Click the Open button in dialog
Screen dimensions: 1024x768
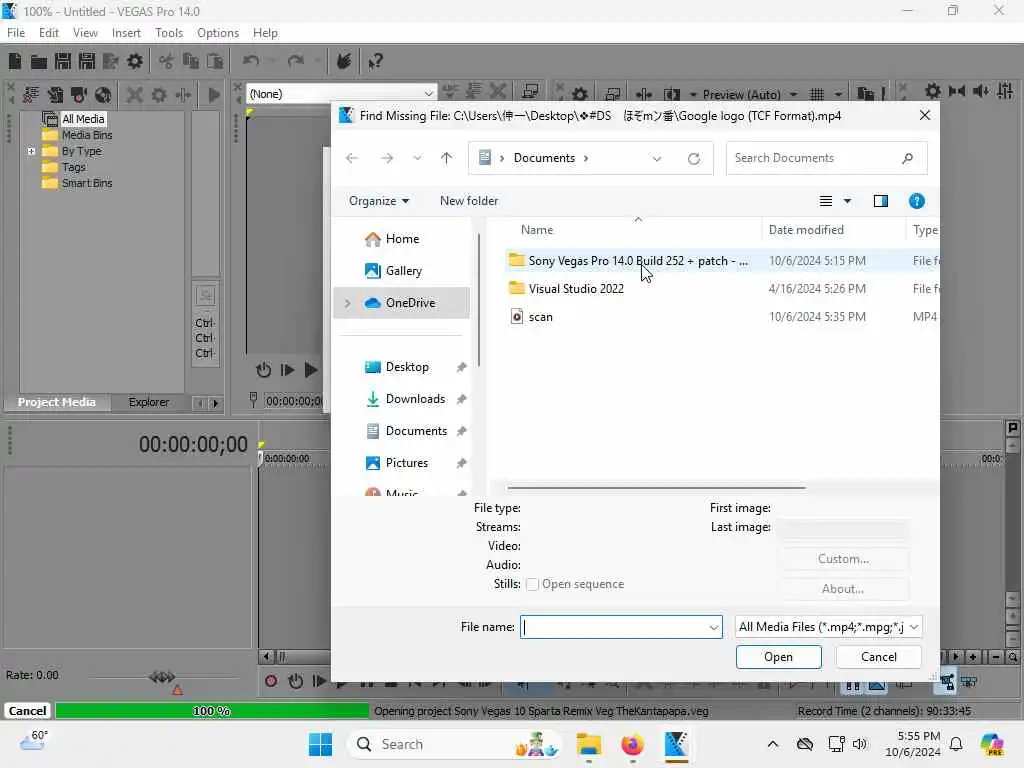point(778,657)
